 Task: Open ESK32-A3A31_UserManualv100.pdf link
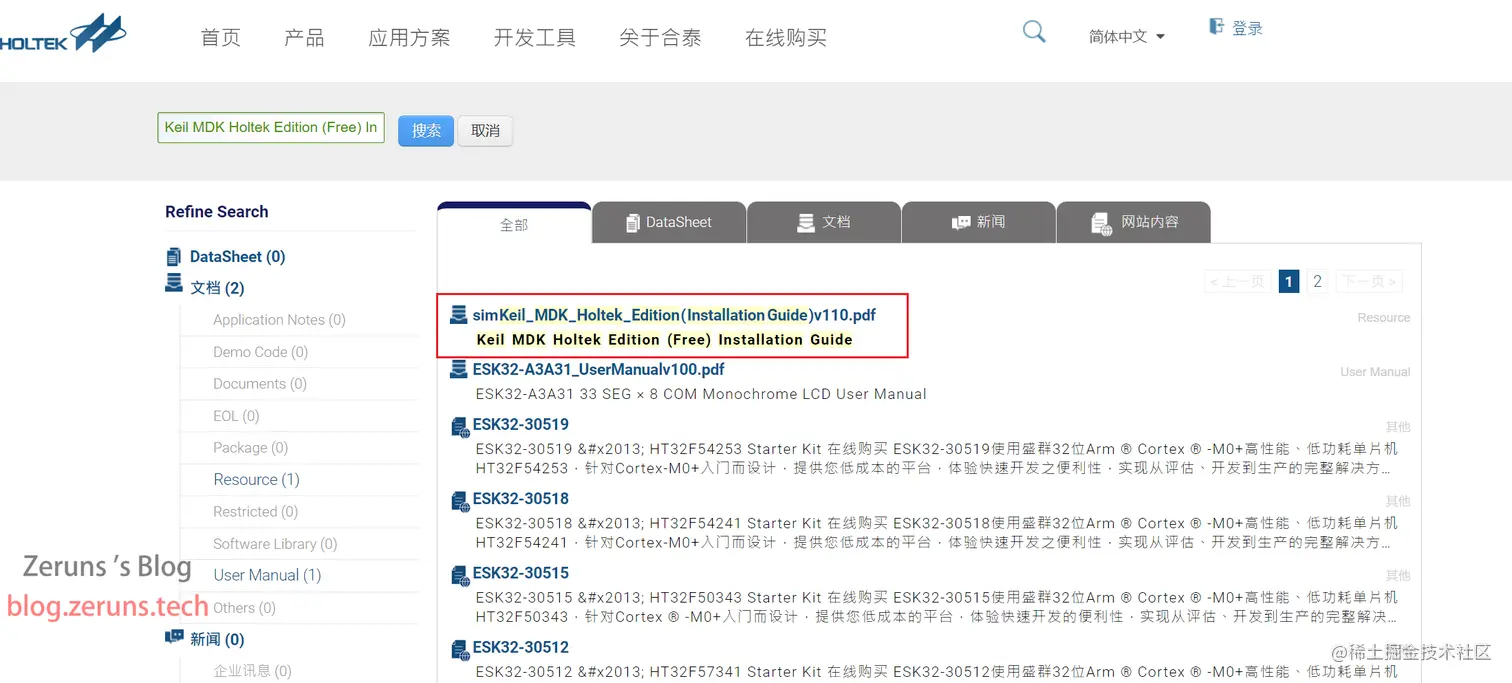pyautogui.click(x=599, y=370)
